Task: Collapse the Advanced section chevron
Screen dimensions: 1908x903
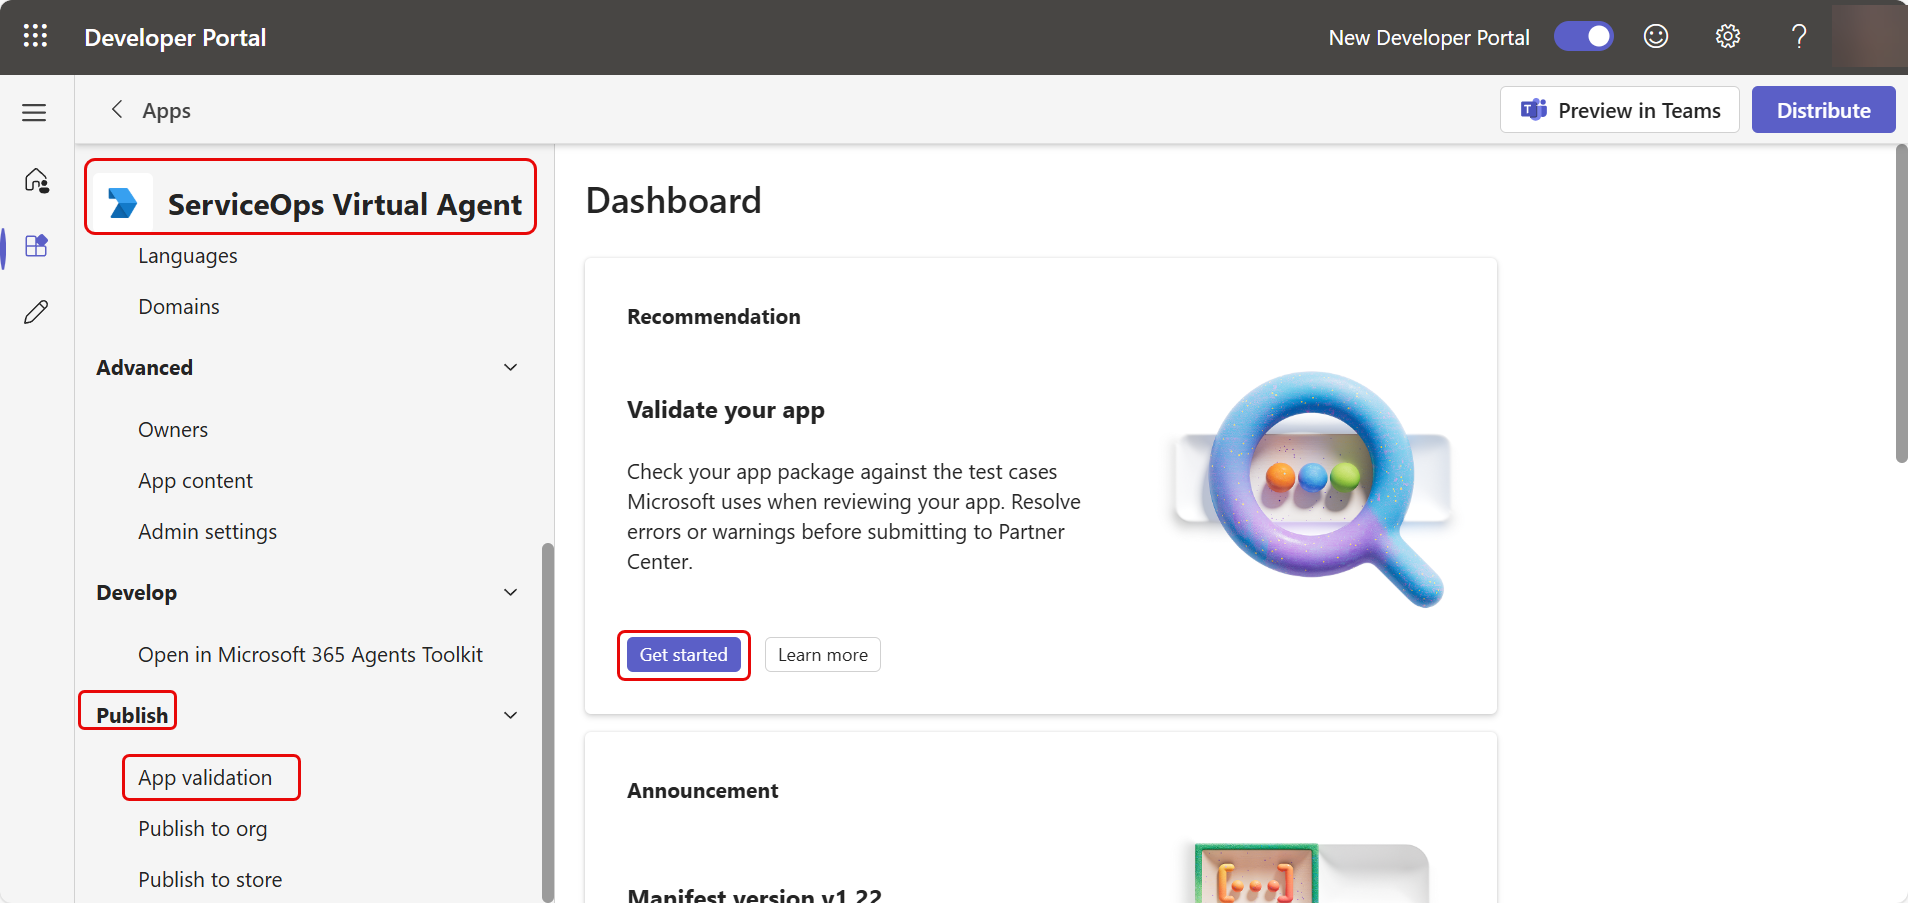Action: (x=510, y=368)
